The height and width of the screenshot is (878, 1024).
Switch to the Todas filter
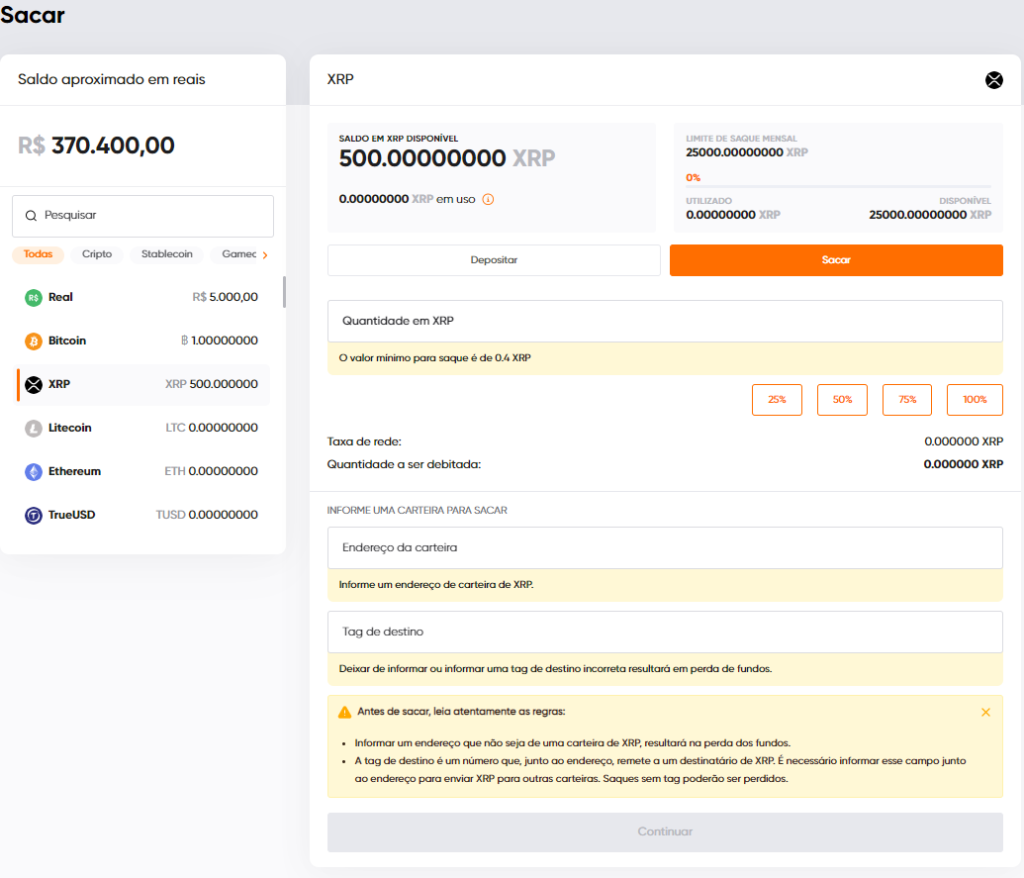pos(38,254)
